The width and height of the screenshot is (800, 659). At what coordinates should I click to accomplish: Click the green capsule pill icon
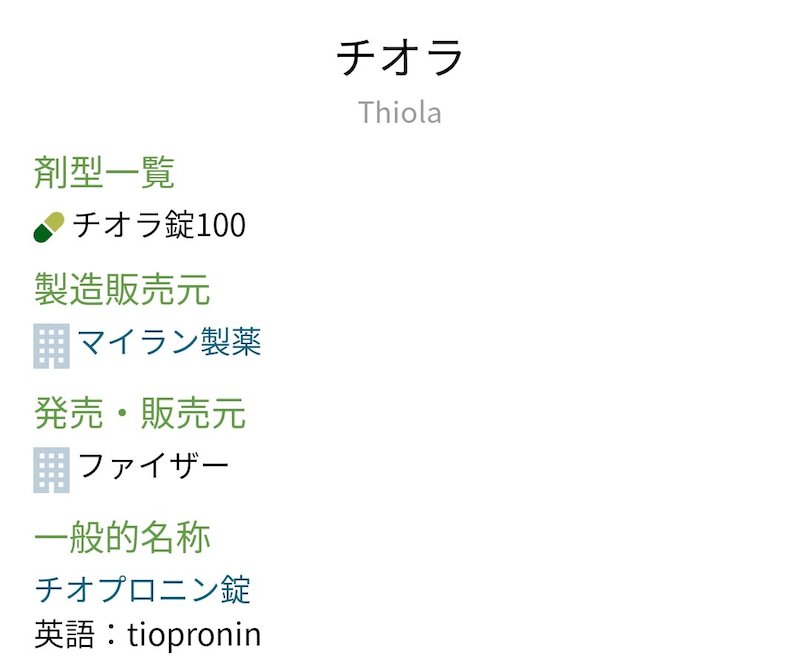[x=49, y=227]
